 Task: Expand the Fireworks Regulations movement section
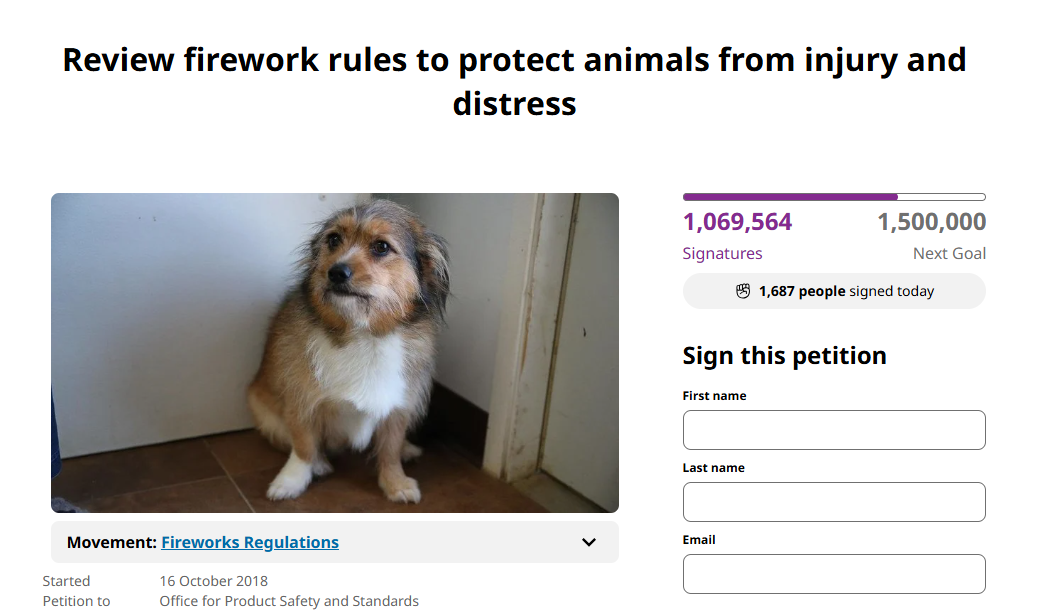click(x=588, y=542)
